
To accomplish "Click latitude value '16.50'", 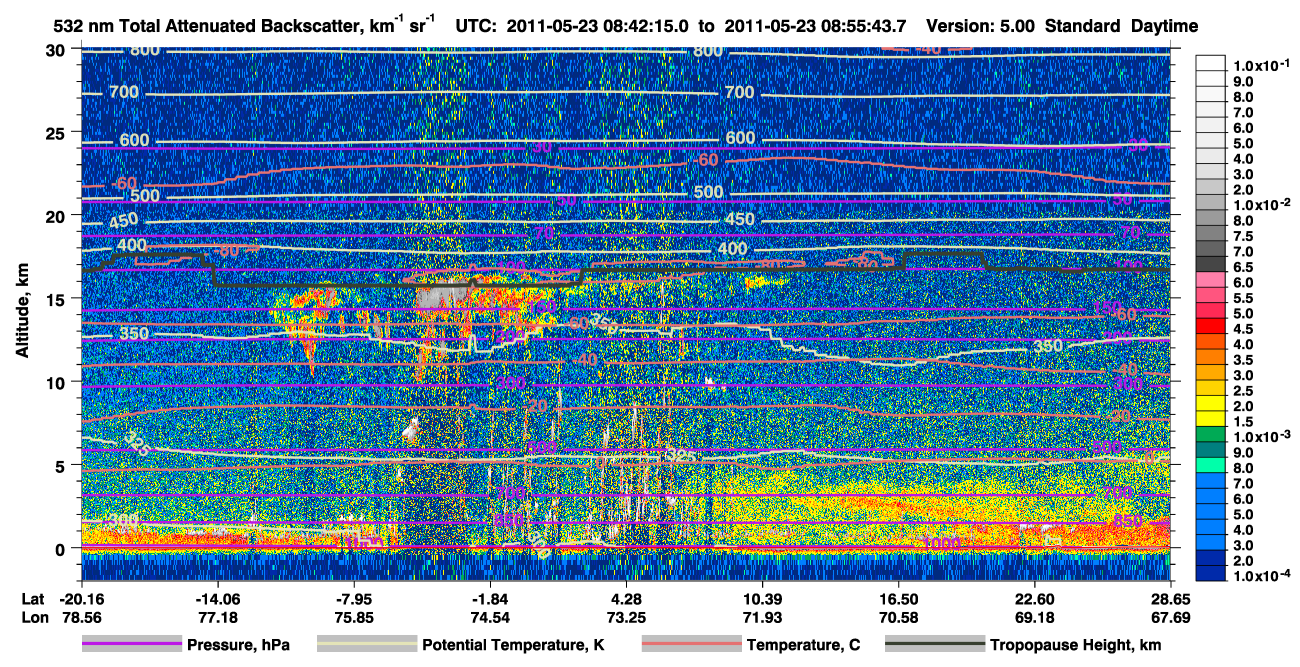I will [x=898, y=598].
